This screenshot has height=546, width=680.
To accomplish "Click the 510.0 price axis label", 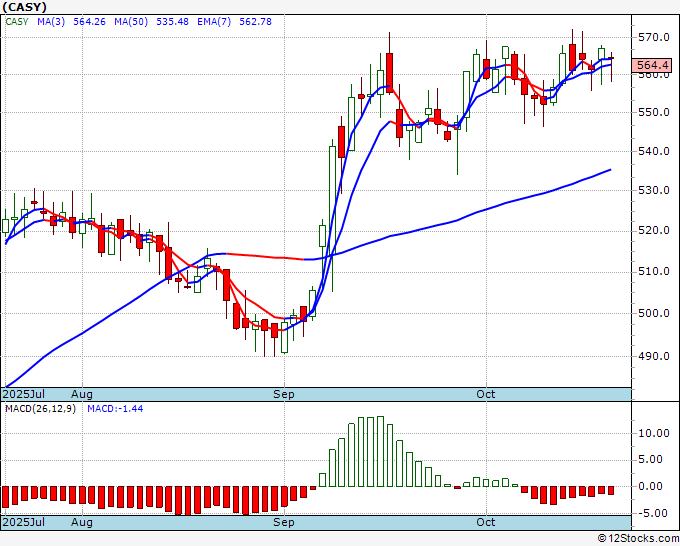I will click(x=653, y=271).
